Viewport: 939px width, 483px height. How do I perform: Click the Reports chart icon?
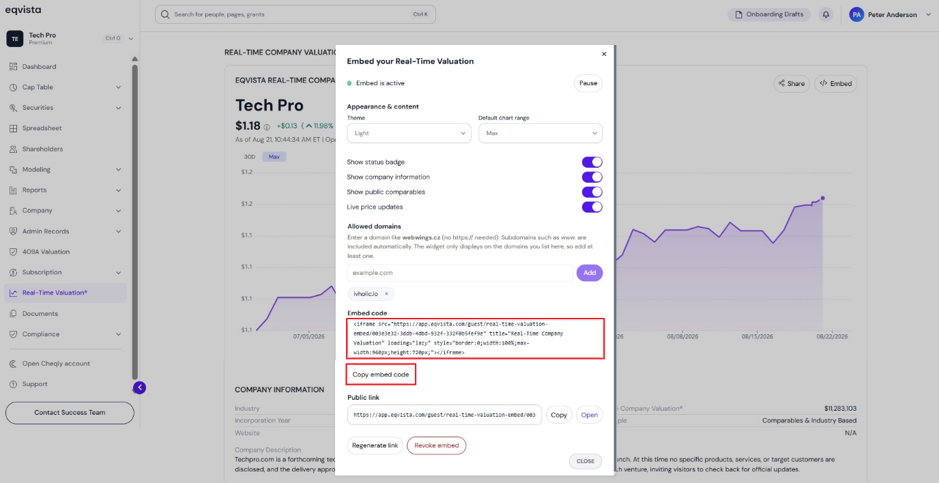point(13,190)
